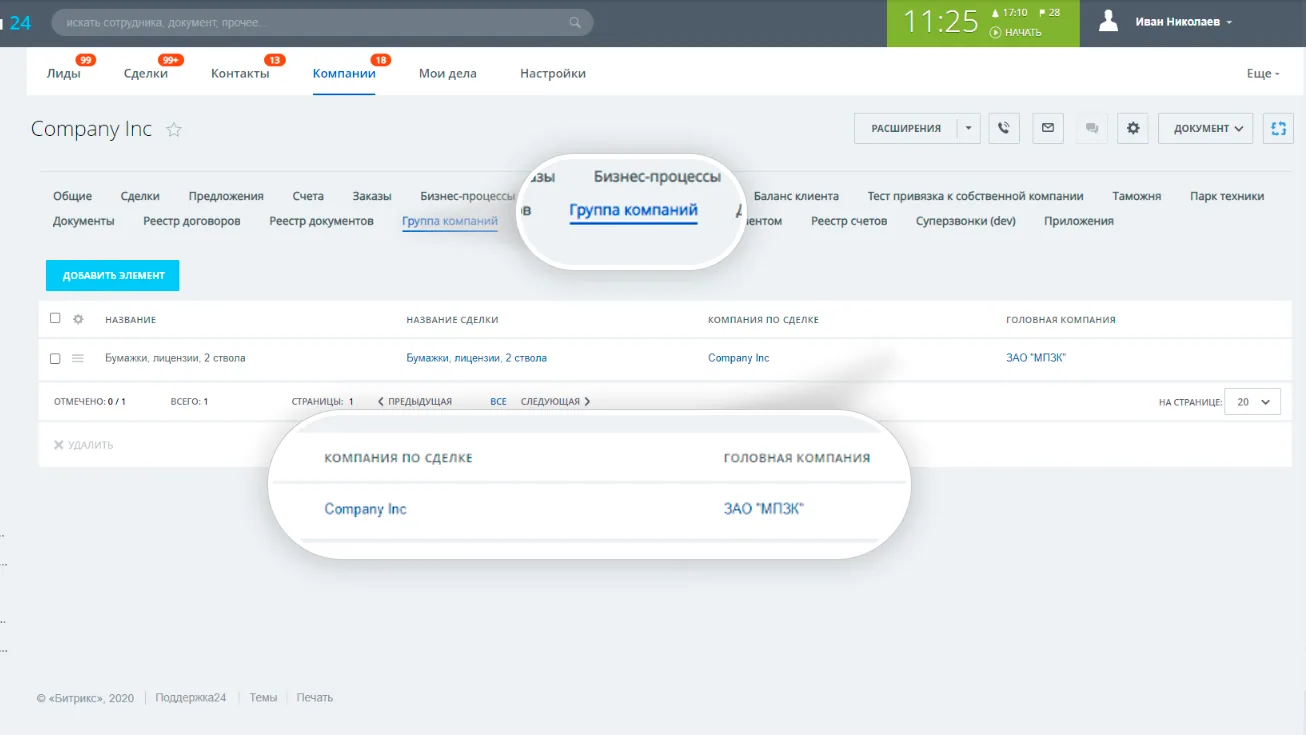Screen dimensions: 1306x735
Task: Open chat with the speech bubbles icon
Action: [1092, 128]
